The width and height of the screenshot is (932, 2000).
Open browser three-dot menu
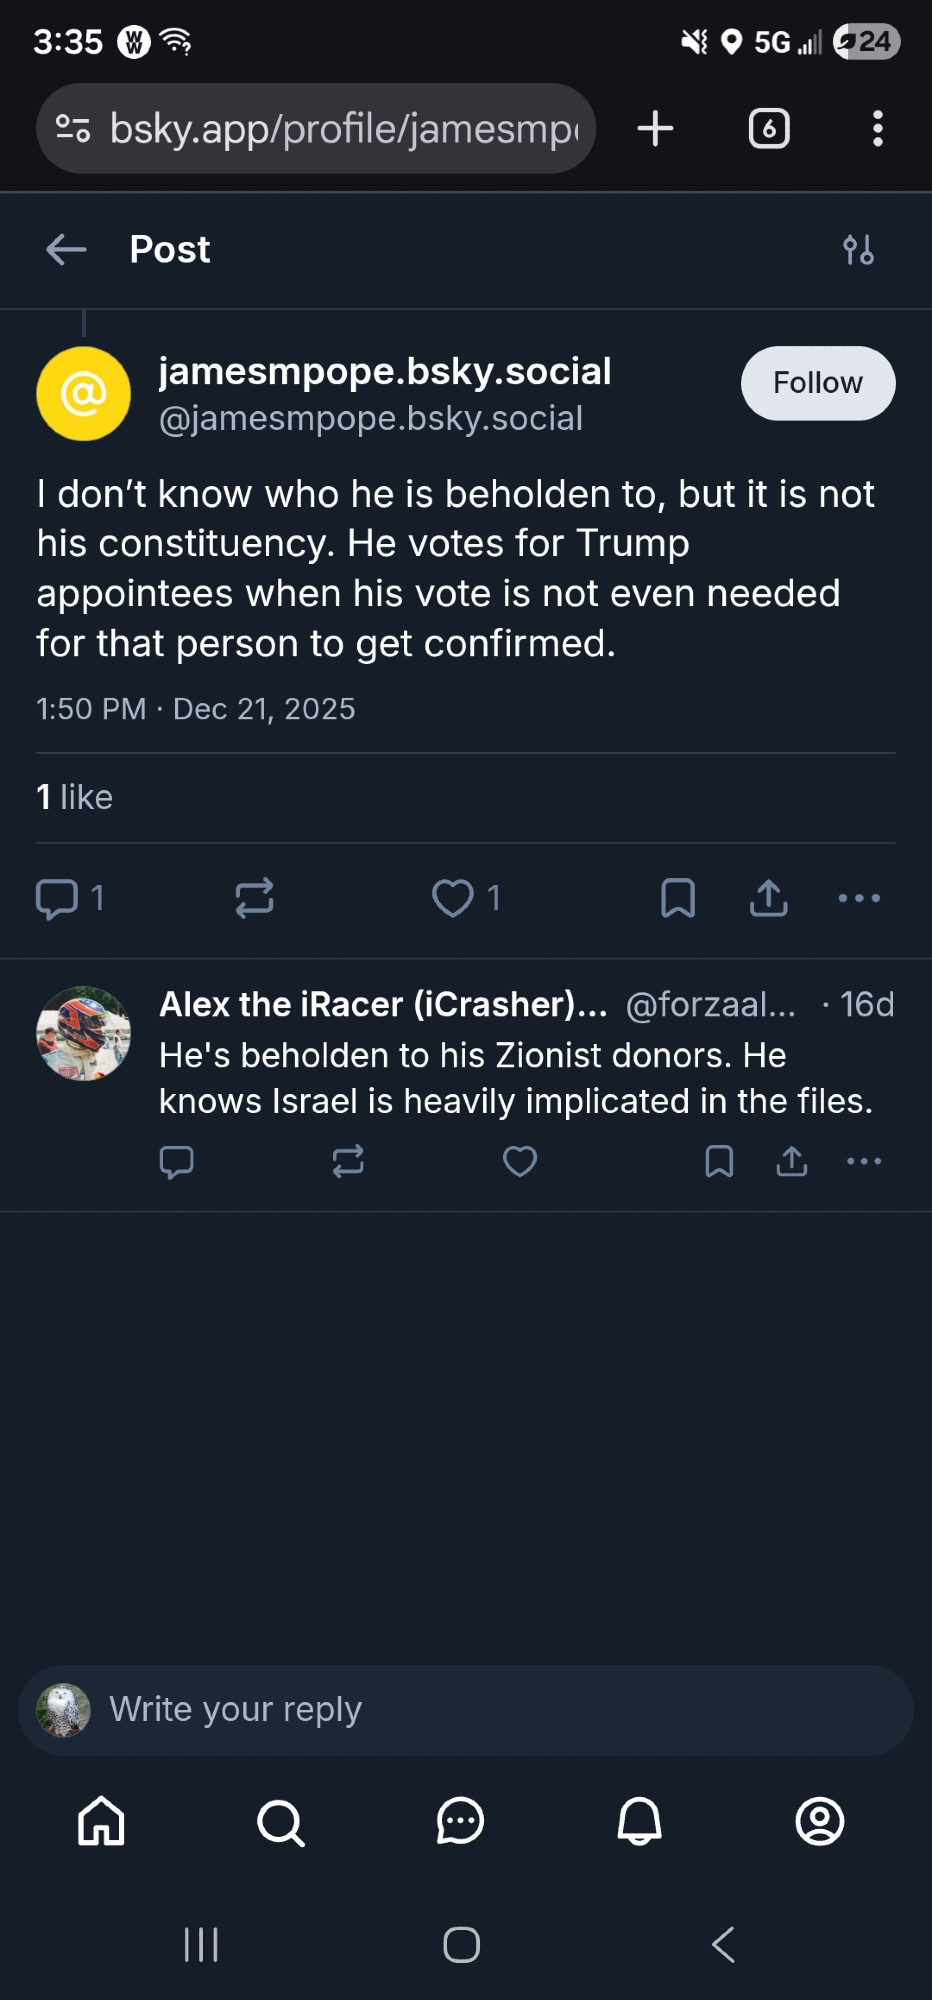click(x=877, y=129)
